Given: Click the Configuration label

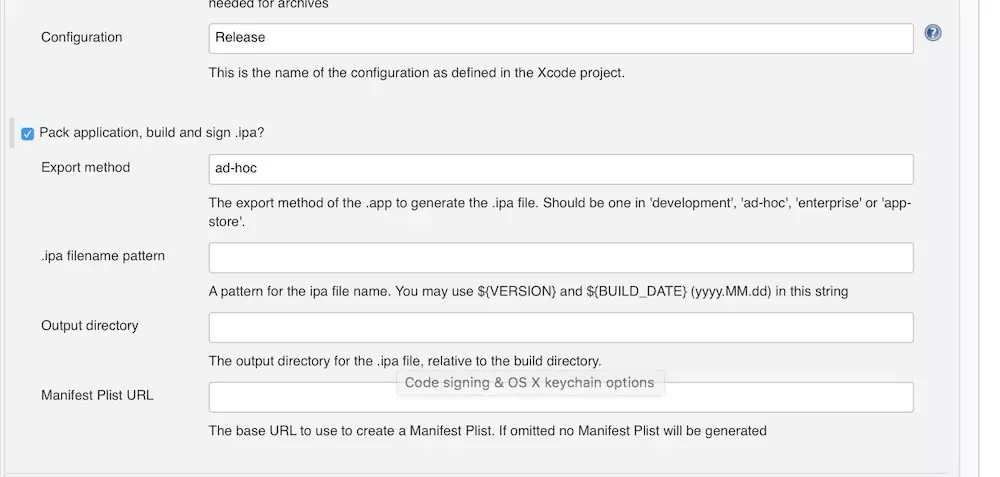Looking at the screenshot, I should [81, 37].
